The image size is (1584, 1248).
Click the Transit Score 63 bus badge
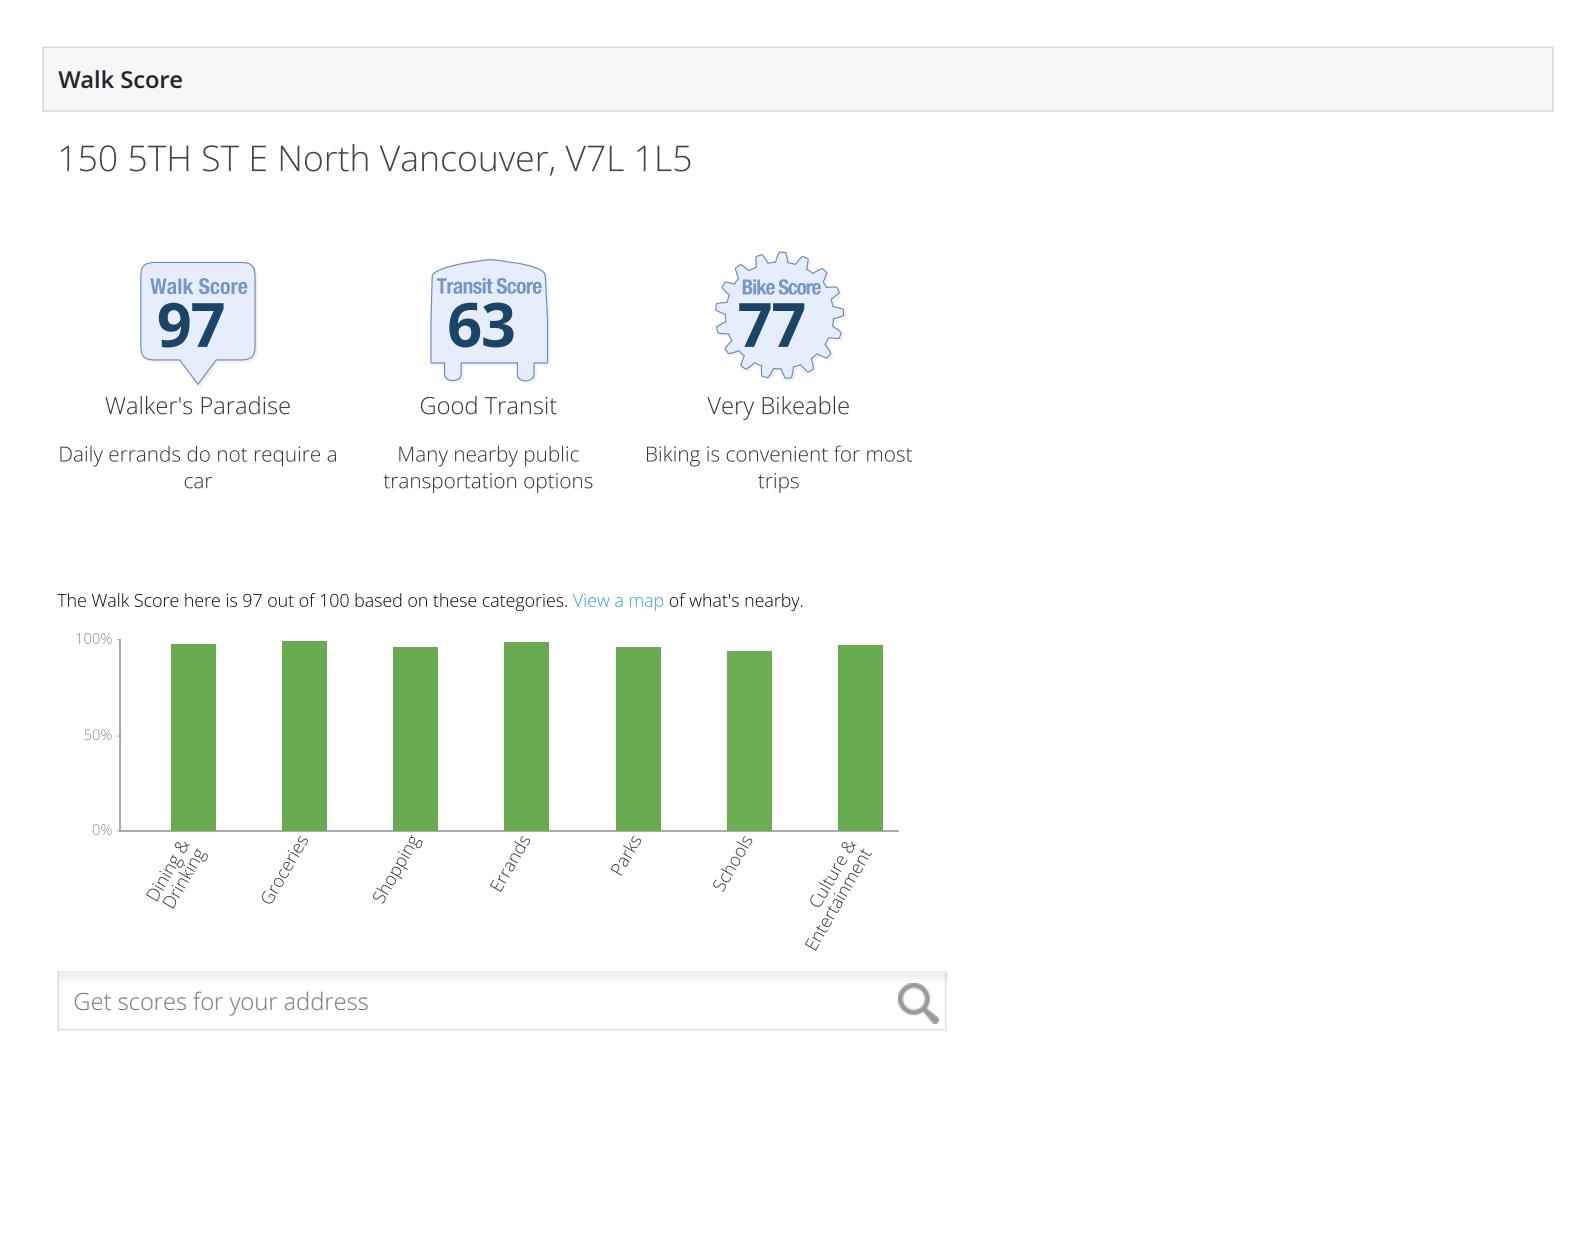488,318
